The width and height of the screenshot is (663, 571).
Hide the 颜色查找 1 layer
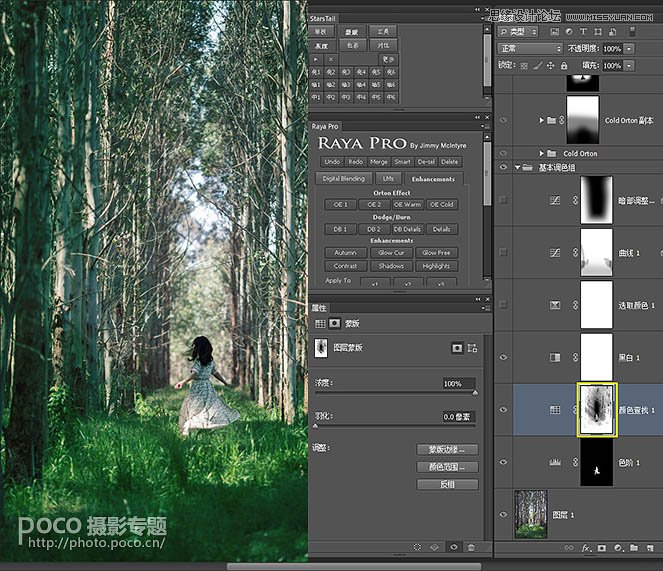(503, 410)
